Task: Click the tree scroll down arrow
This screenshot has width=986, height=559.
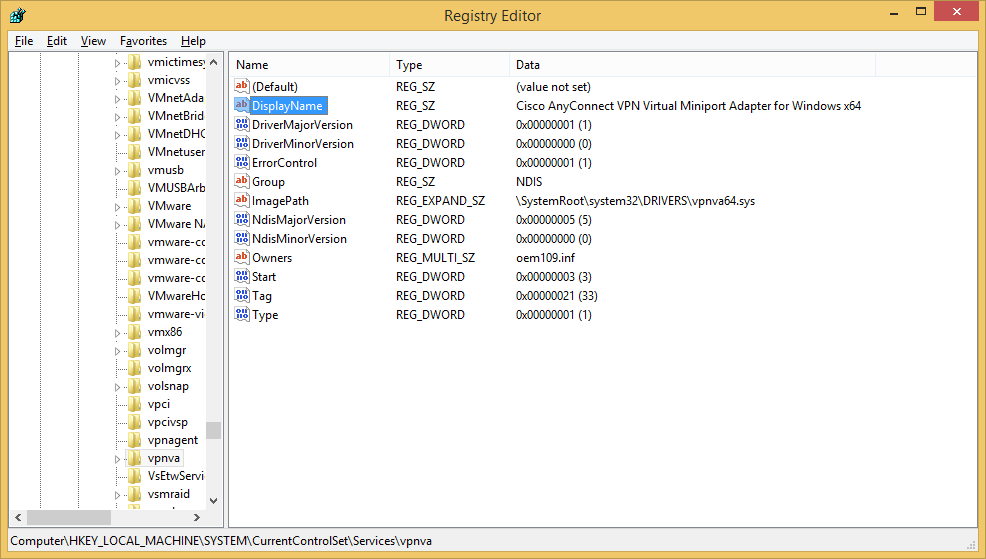Action: (213, 501)
